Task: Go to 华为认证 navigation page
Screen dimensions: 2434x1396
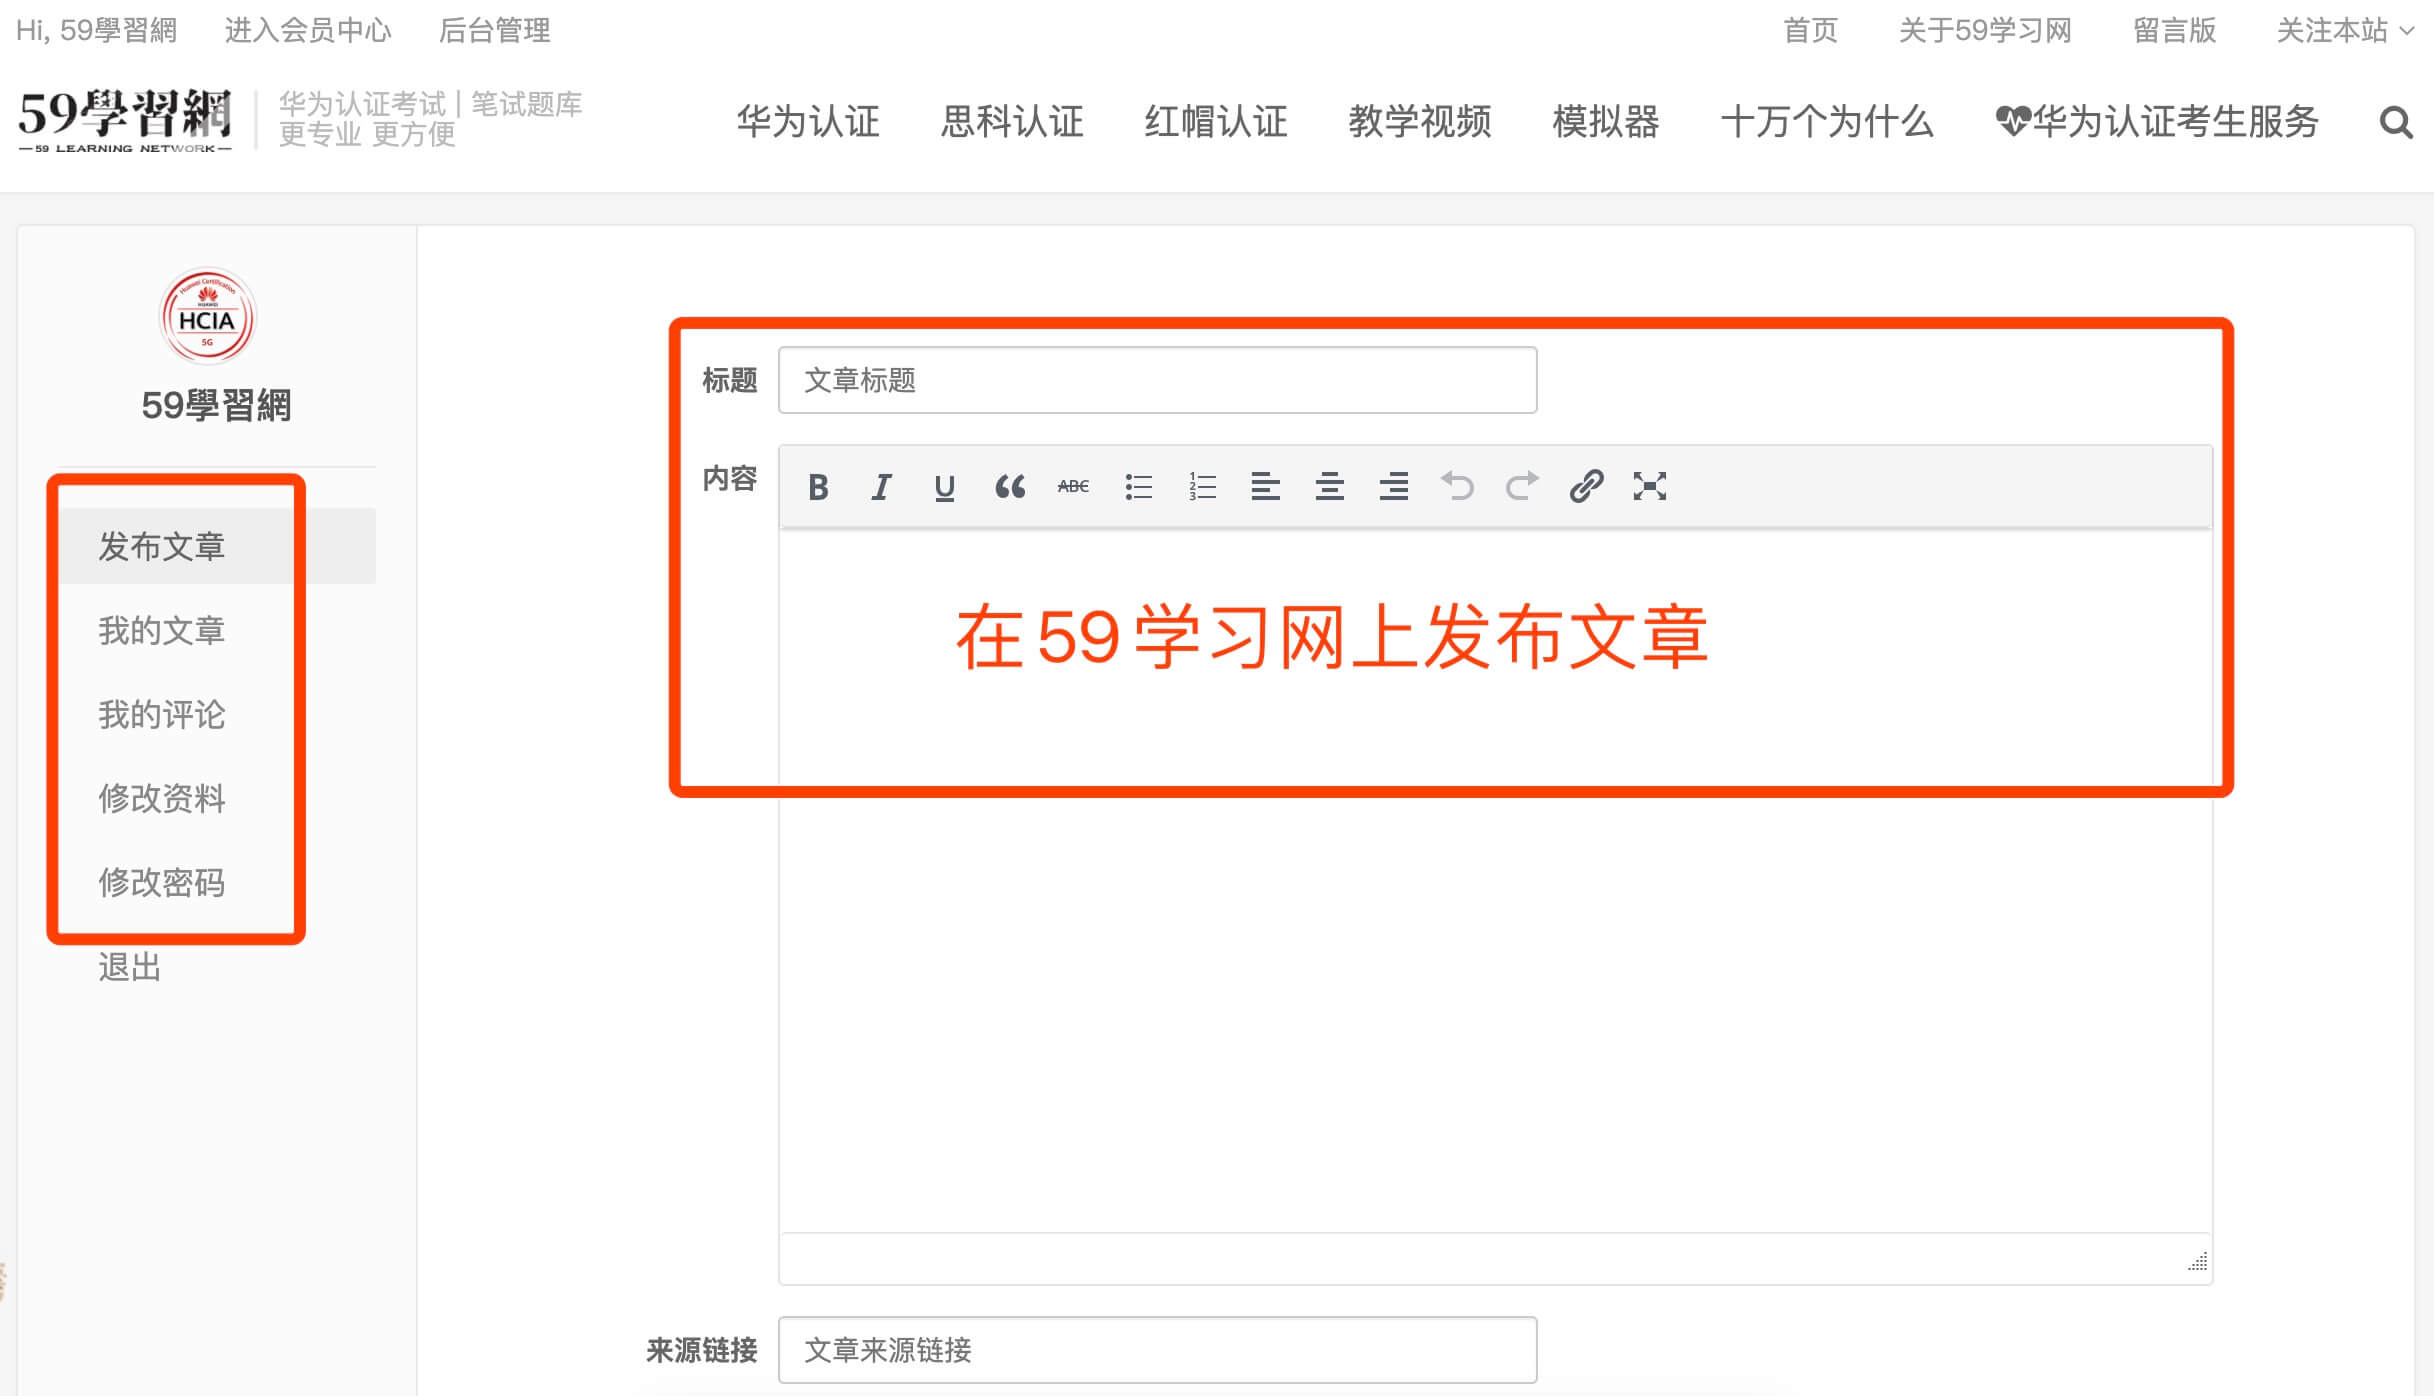Action: 808,122
